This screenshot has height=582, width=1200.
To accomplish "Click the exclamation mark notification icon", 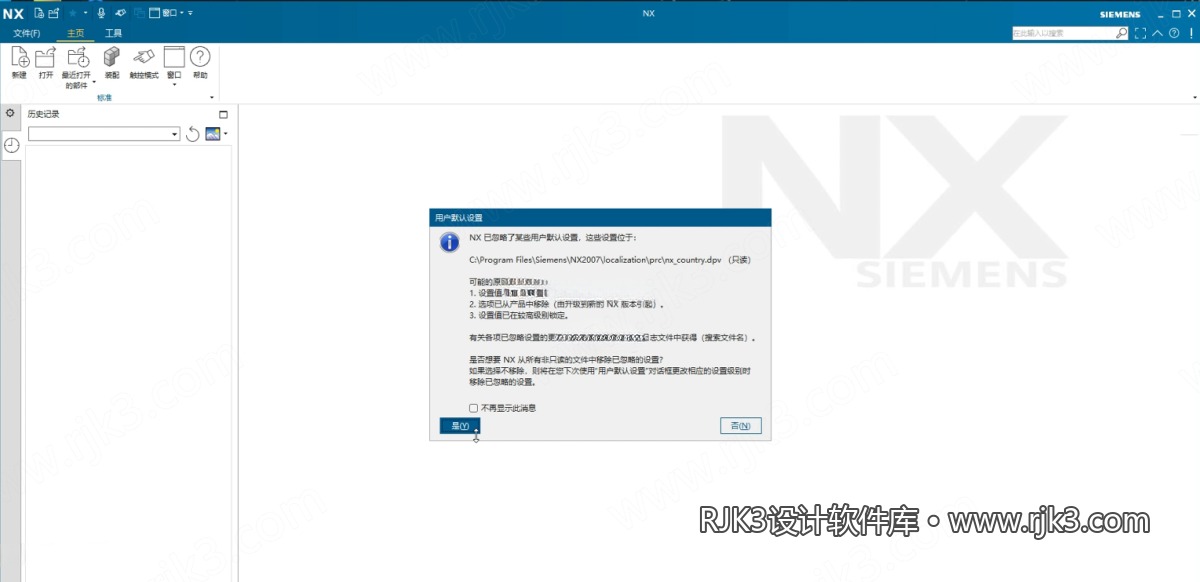I will [x=1191, y=33].
